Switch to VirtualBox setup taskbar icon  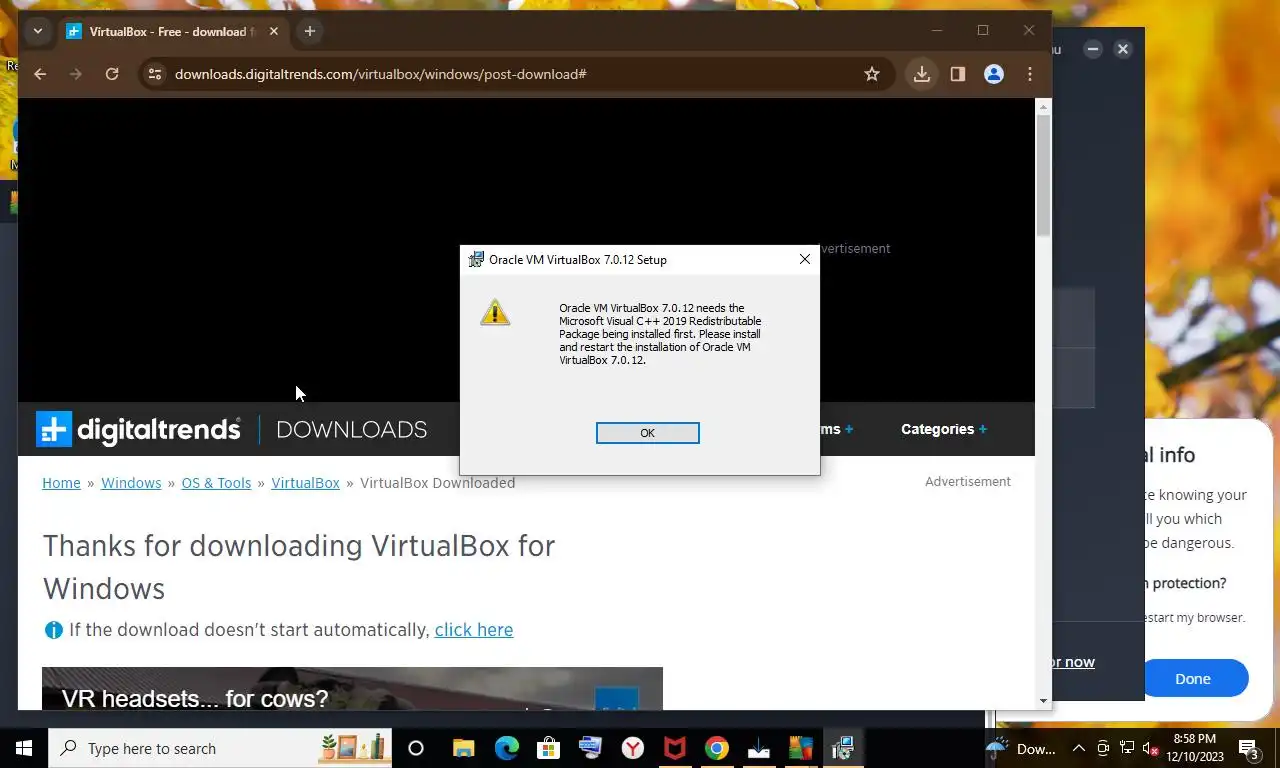point(843,748)
